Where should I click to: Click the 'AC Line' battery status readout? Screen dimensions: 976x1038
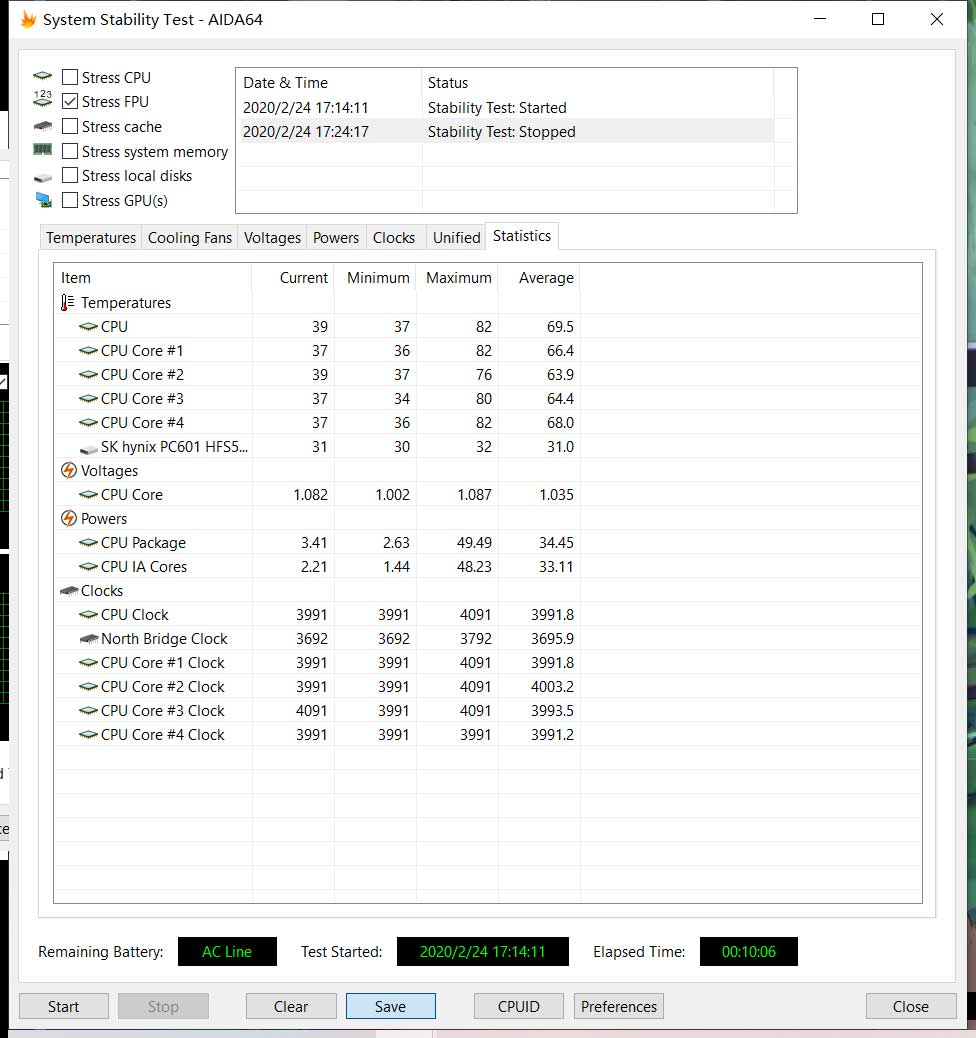(227, 951)
